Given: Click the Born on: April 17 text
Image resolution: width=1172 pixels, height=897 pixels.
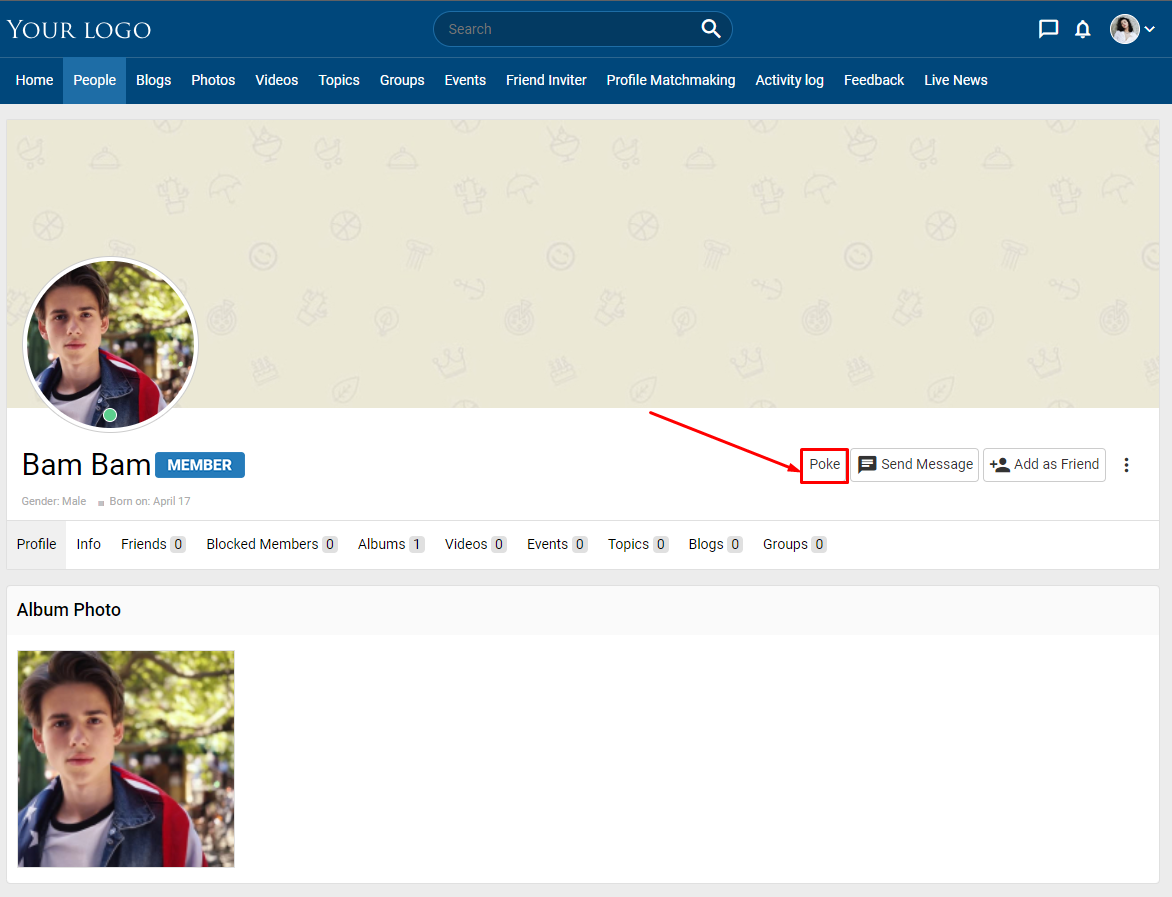Looking at the screenshot, I should coord(149,501).
